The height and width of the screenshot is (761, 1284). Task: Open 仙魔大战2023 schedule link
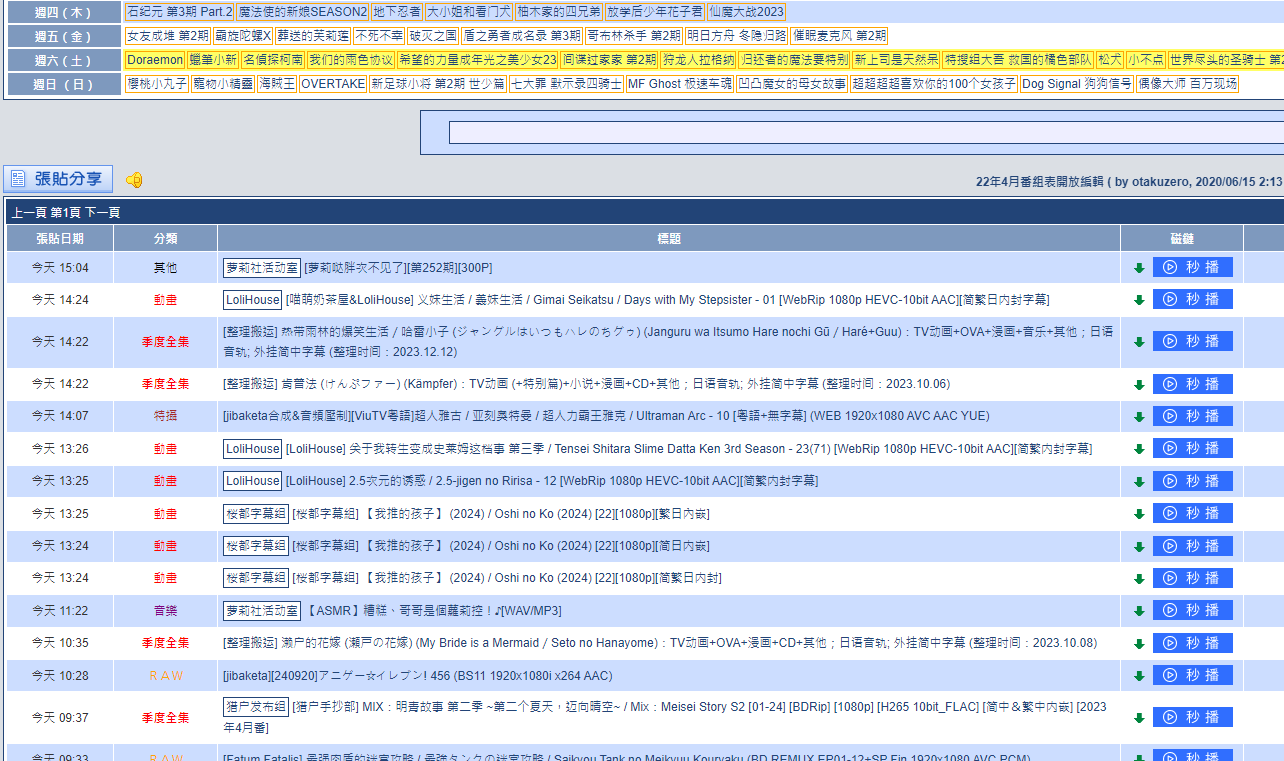pyautogui.click(x=746, y=12)
